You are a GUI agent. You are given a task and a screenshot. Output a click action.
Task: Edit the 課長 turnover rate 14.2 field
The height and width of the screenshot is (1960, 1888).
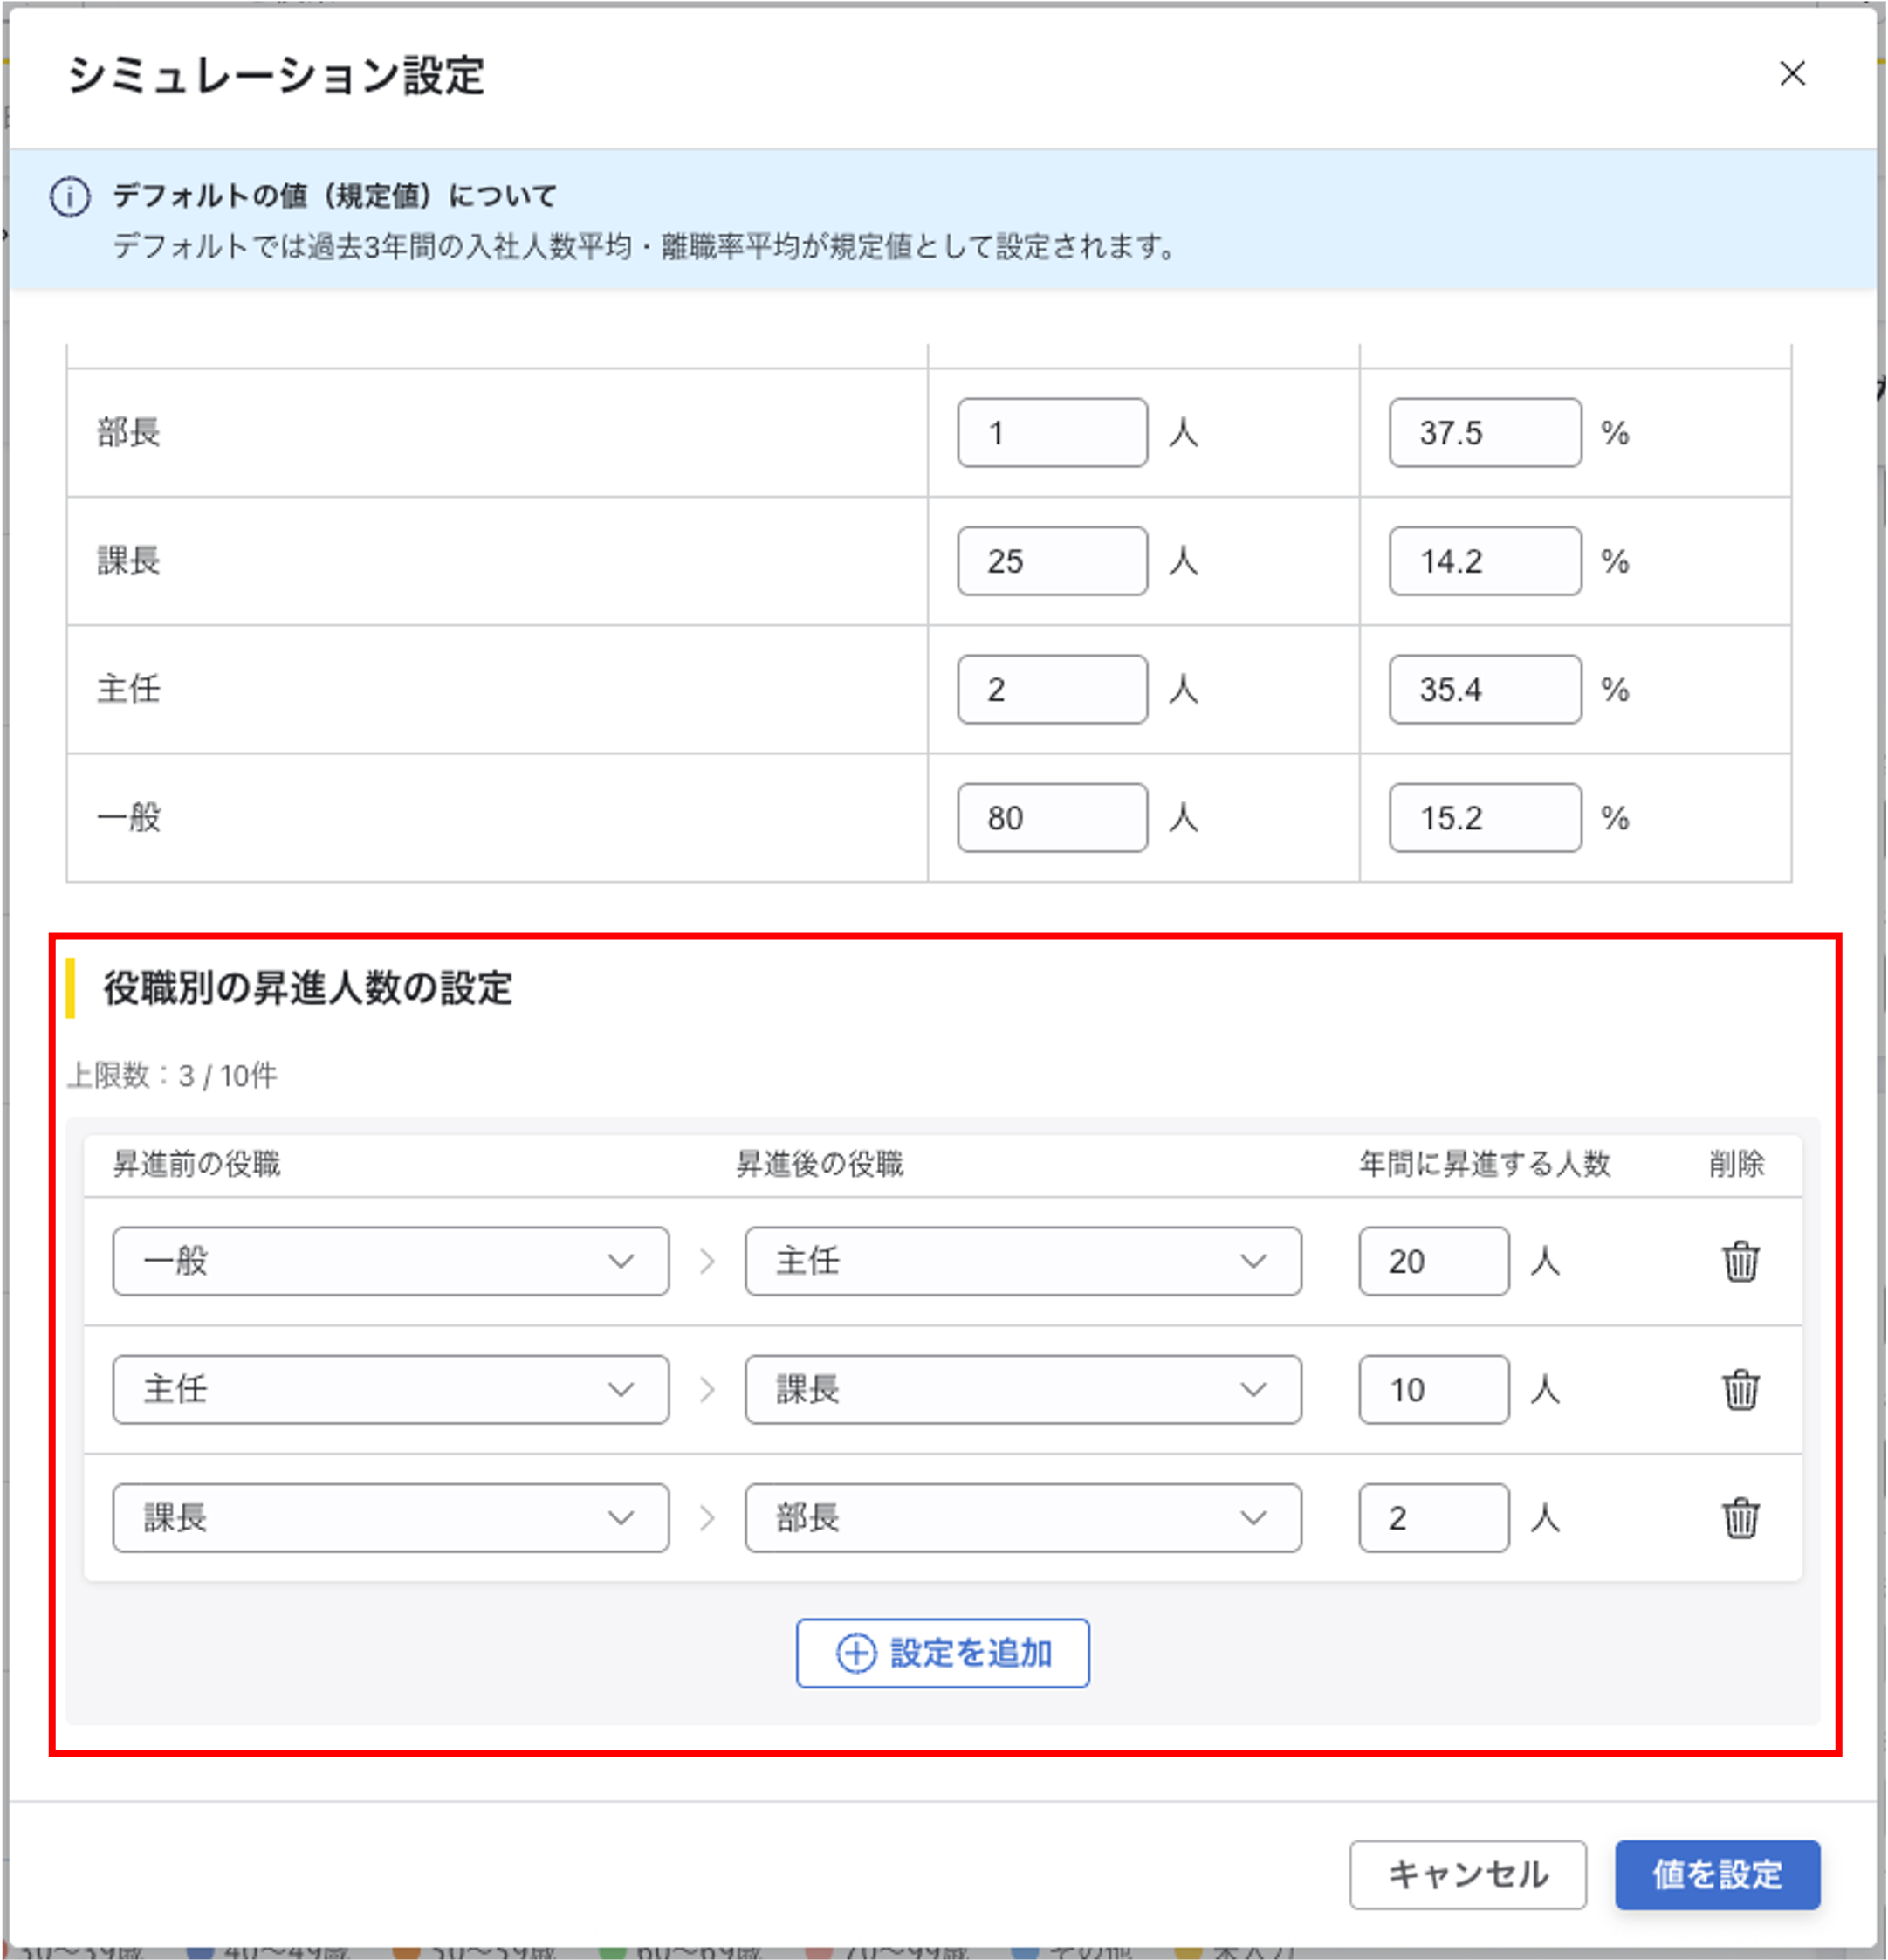(1484, 561)
